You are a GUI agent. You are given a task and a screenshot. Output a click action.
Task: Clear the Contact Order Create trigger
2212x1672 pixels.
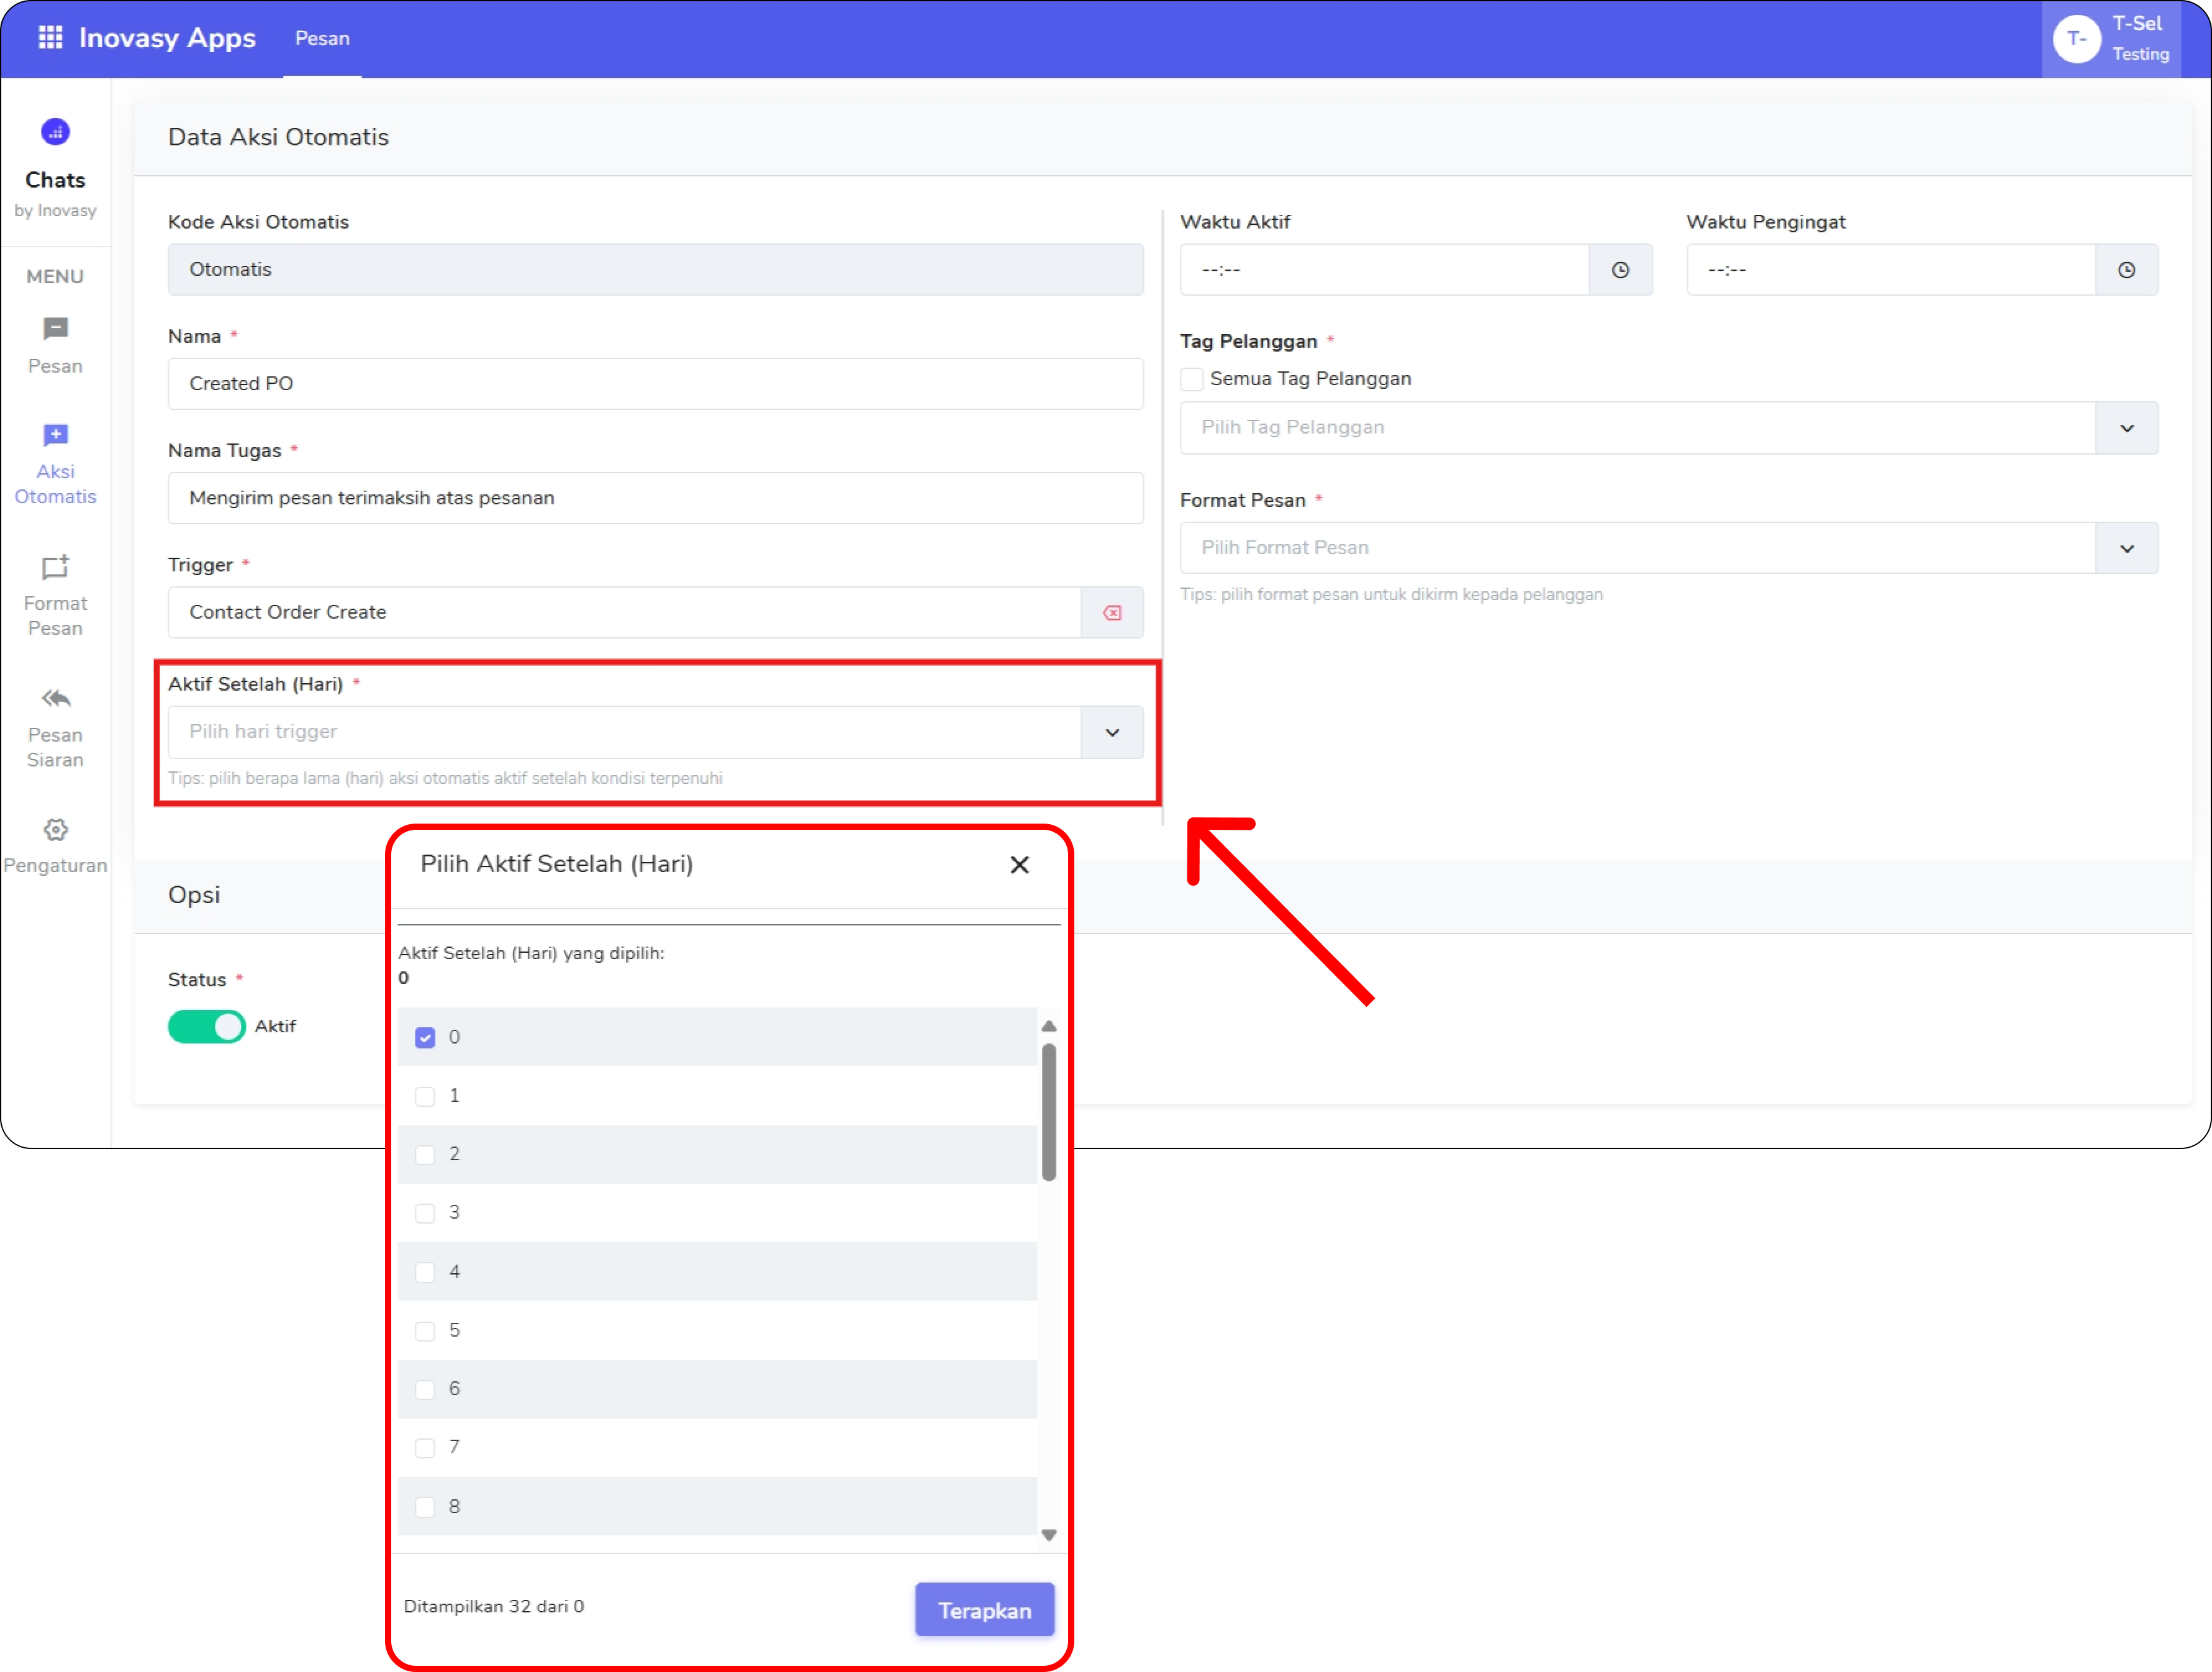point(1112,613)
